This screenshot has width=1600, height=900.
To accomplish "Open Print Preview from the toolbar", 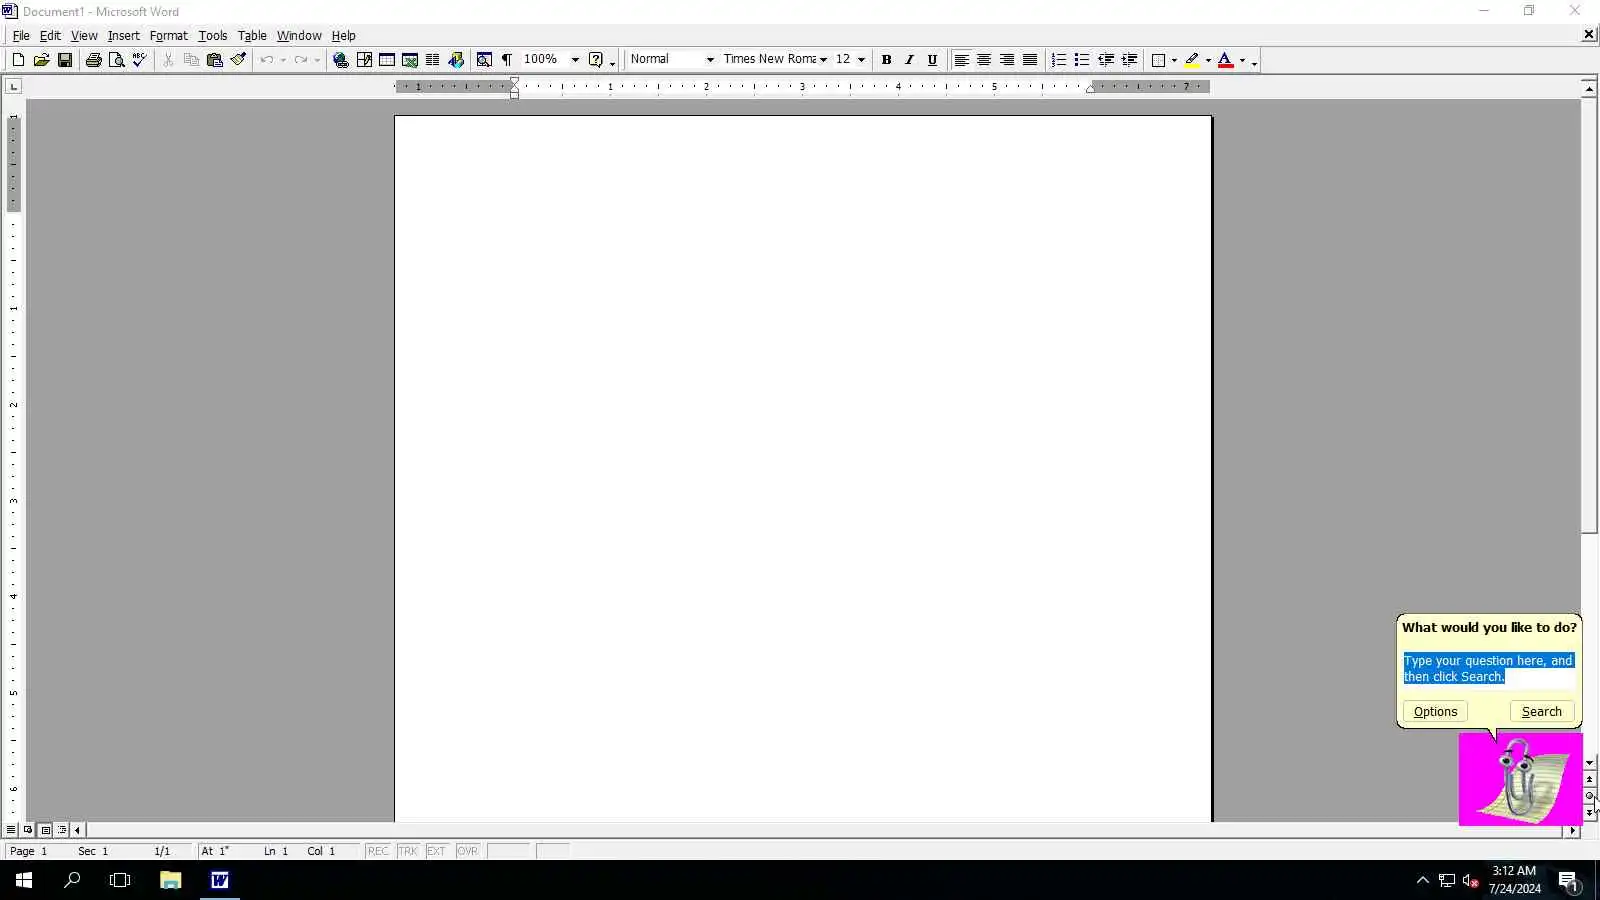I will [116, 60].
